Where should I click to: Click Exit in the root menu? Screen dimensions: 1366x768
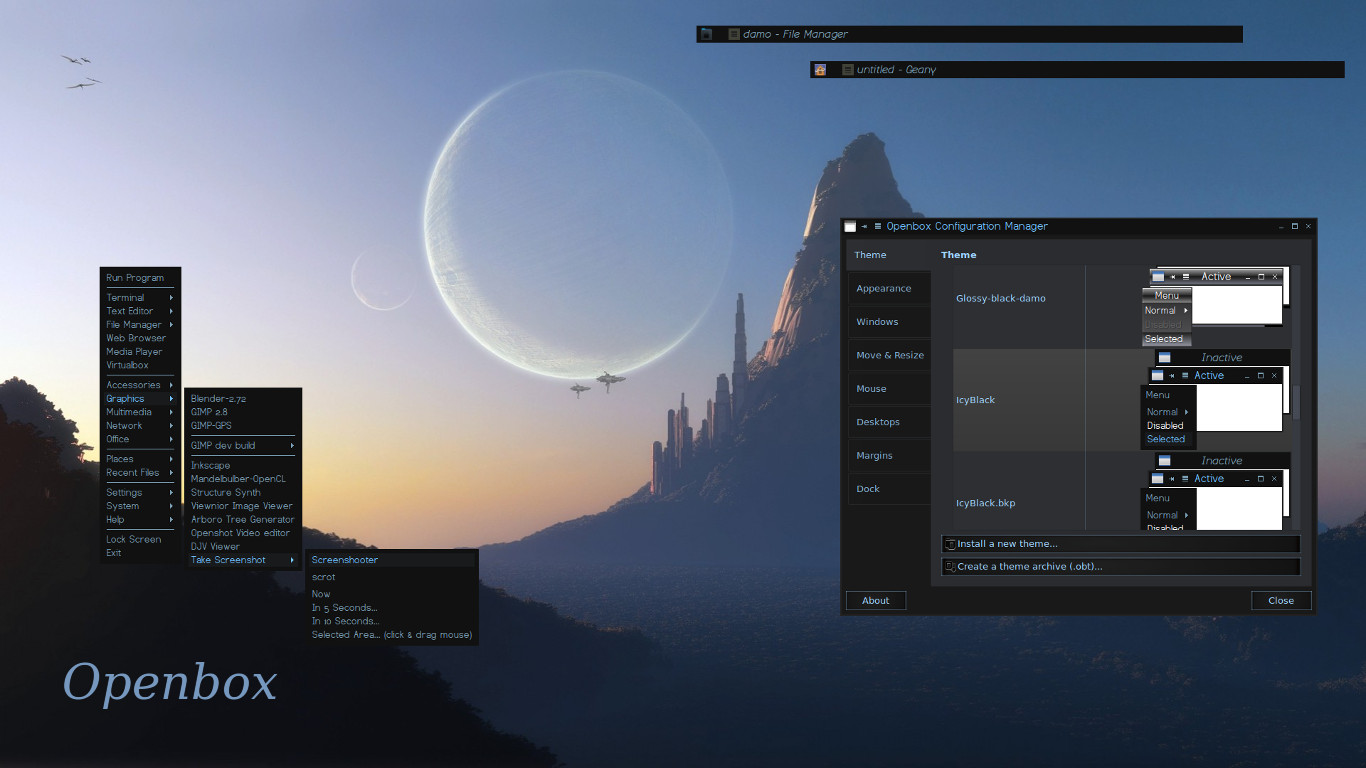click(140, 553)
